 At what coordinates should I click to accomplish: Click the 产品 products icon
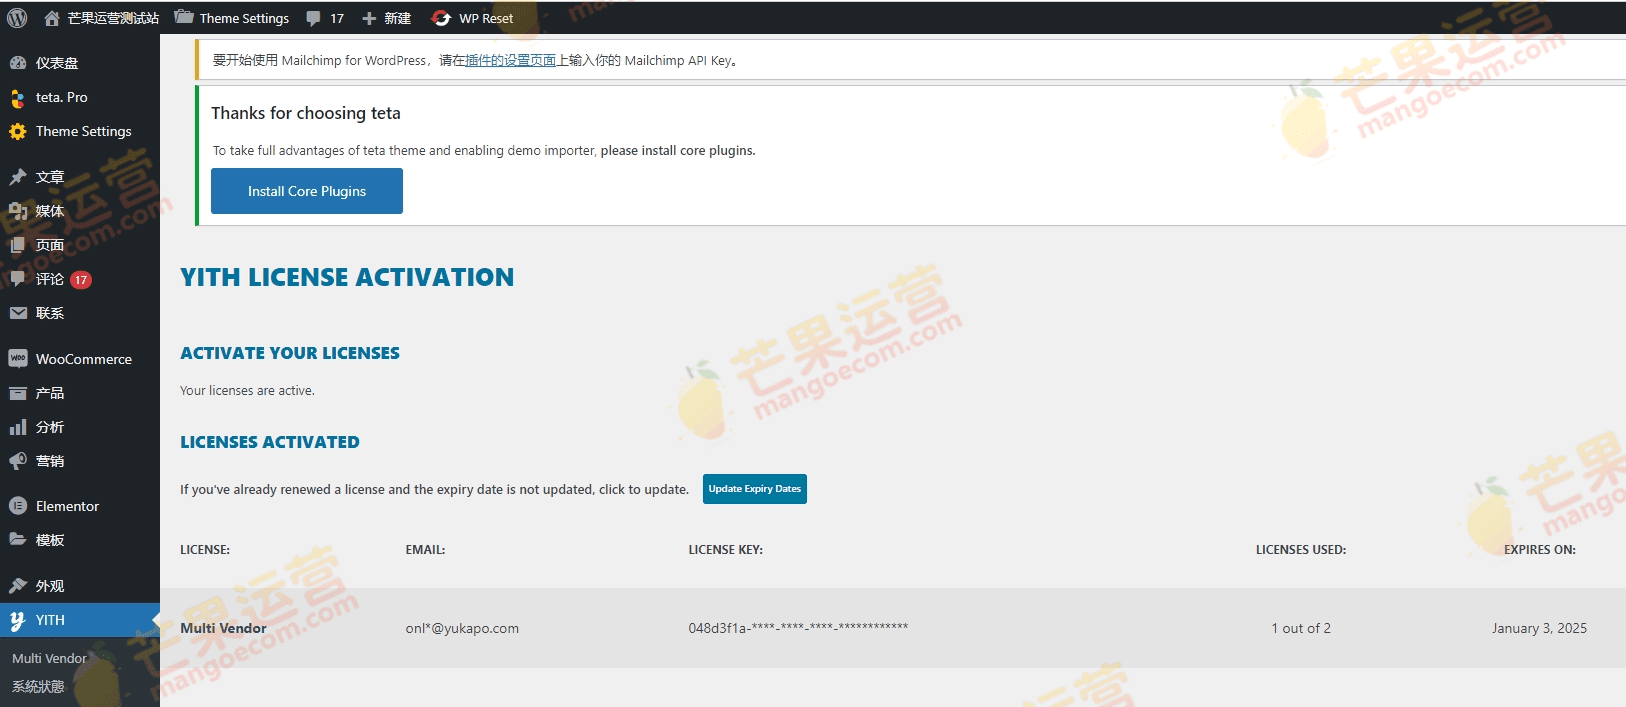click(18, 393)
